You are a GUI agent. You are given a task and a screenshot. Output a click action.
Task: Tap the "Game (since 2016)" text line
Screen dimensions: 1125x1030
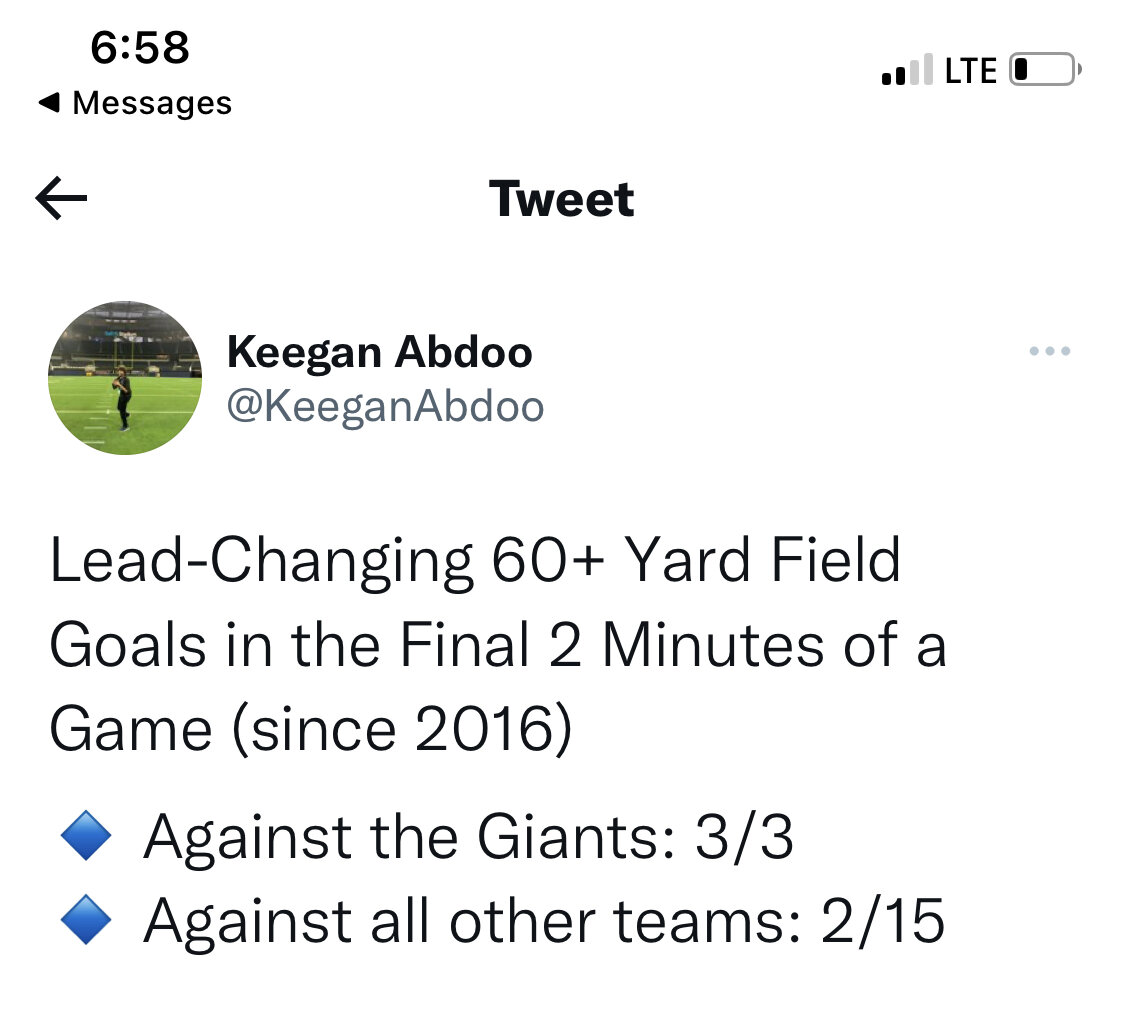click(x=310, y=731)
